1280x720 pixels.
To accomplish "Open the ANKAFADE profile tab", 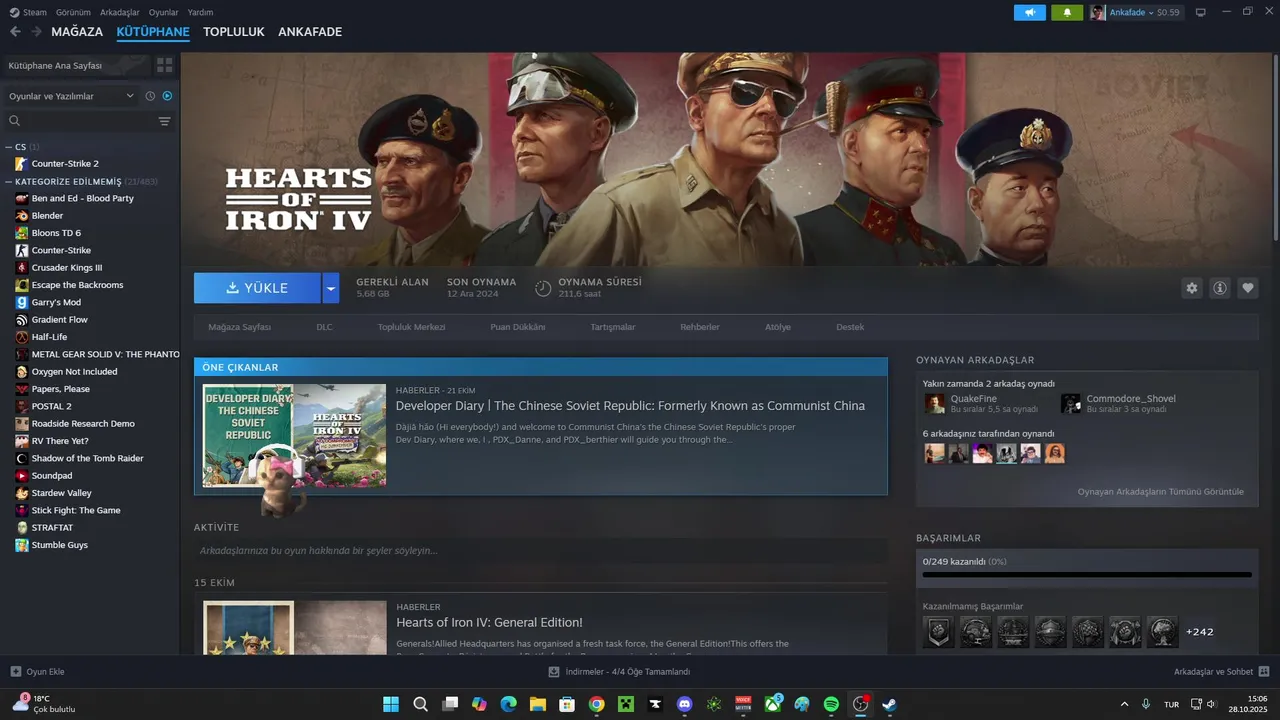I will coord(310,32).
